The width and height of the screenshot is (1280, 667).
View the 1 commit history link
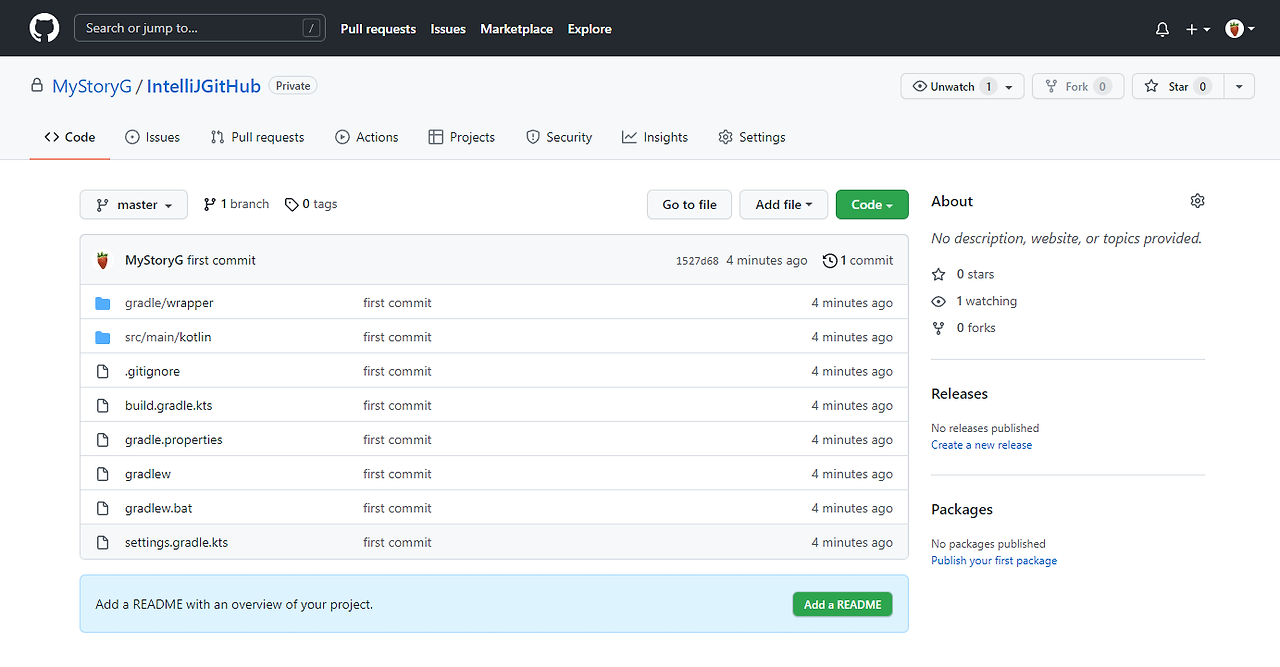click(x=858, y=260)
